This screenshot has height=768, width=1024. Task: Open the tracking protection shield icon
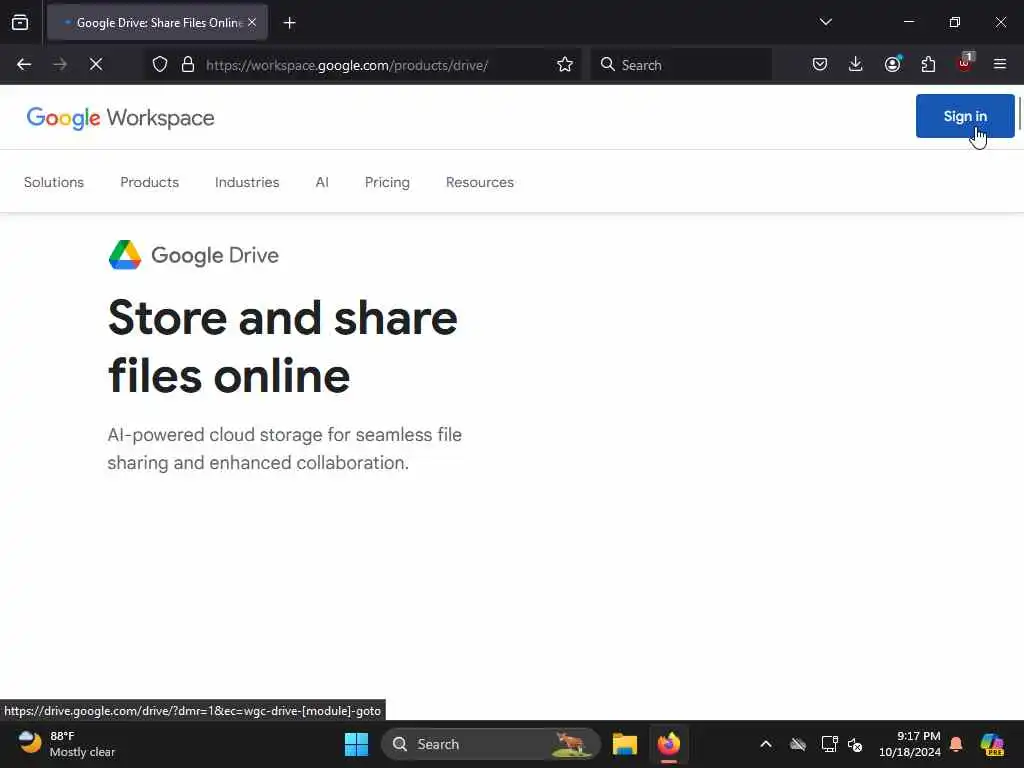[x=160, y=64]
